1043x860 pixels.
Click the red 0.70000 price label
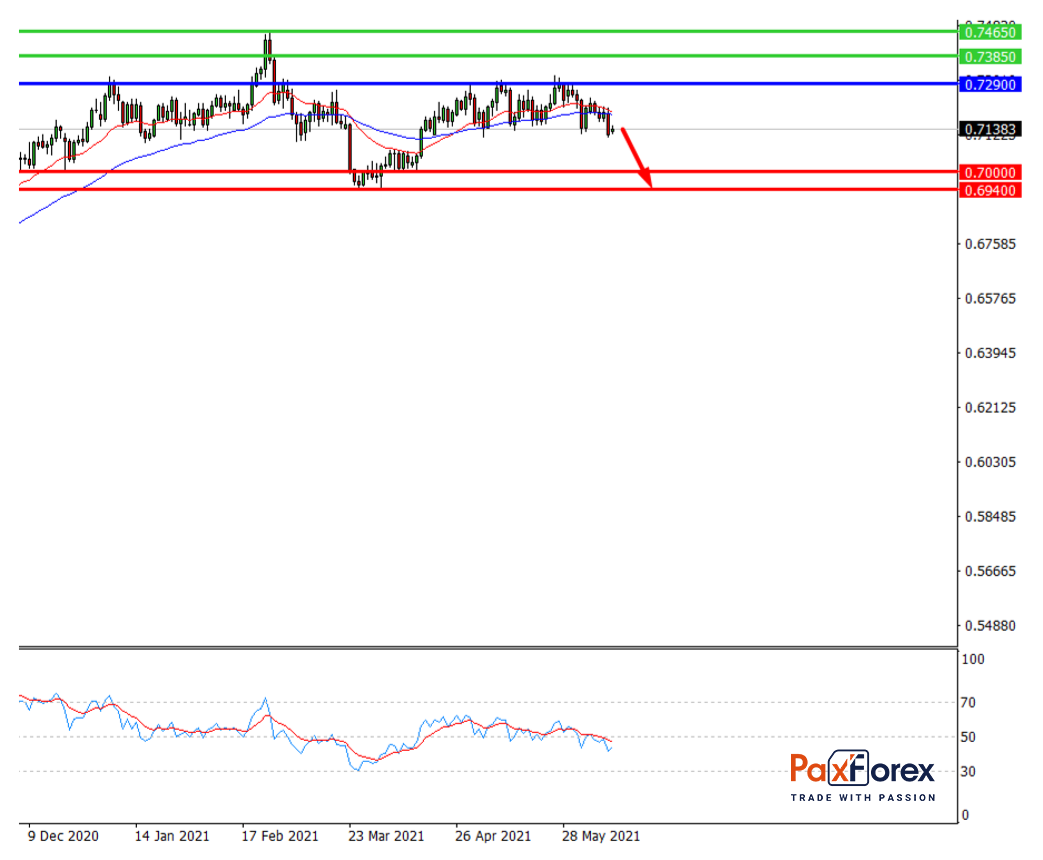click(990, 172)
